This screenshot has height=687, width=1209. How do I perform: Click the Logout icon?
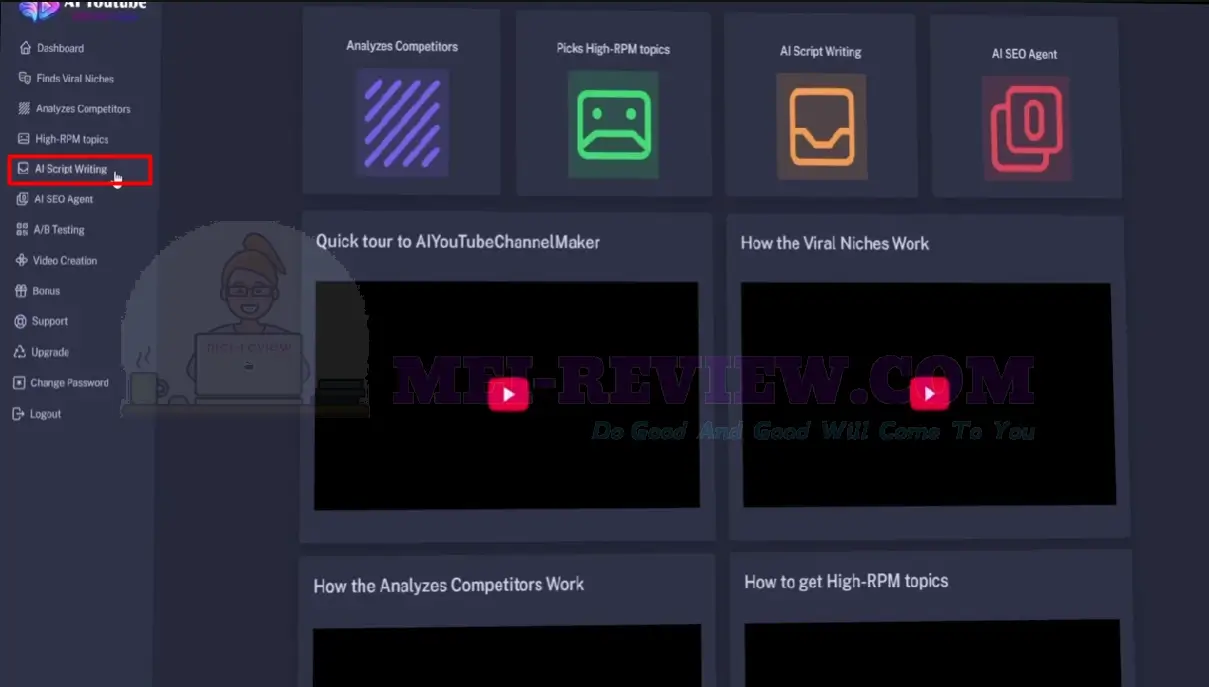tap(18, 414)
